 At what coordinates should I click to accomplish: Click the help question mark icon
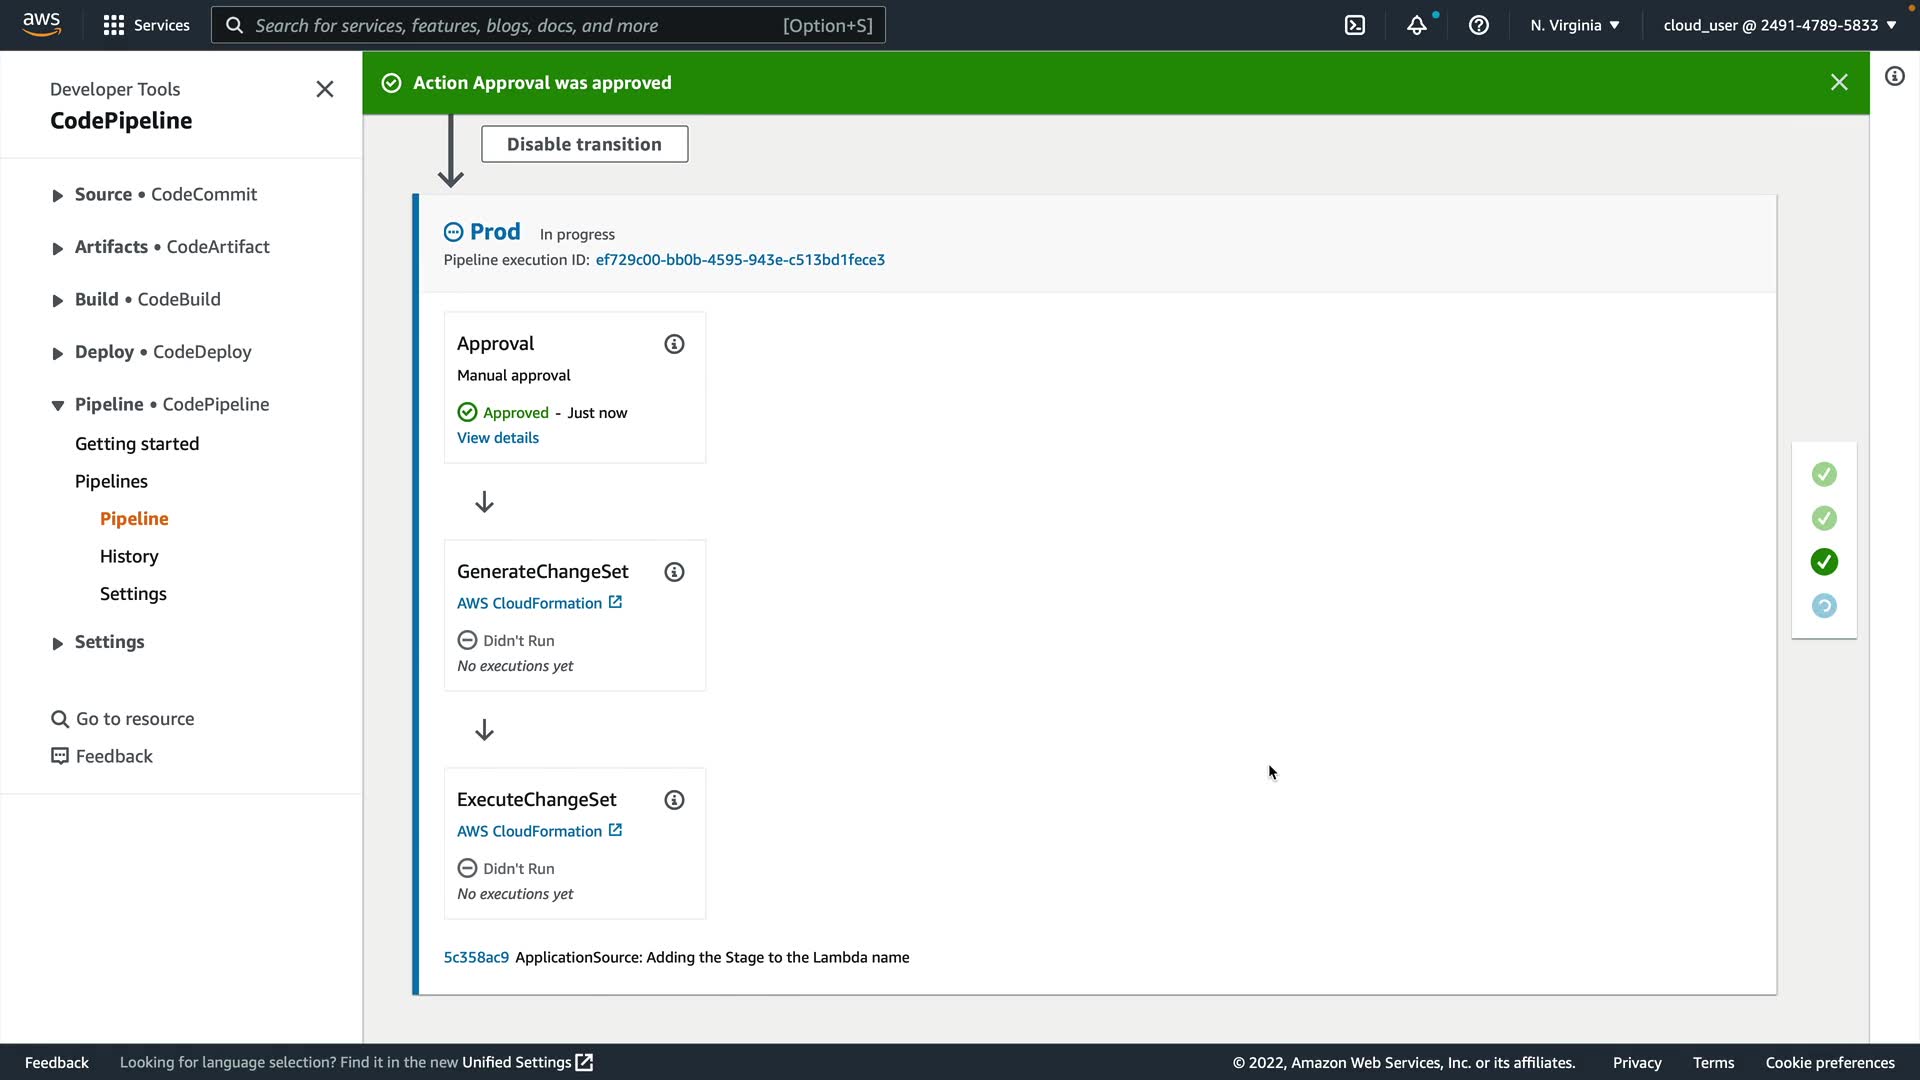1478,25
